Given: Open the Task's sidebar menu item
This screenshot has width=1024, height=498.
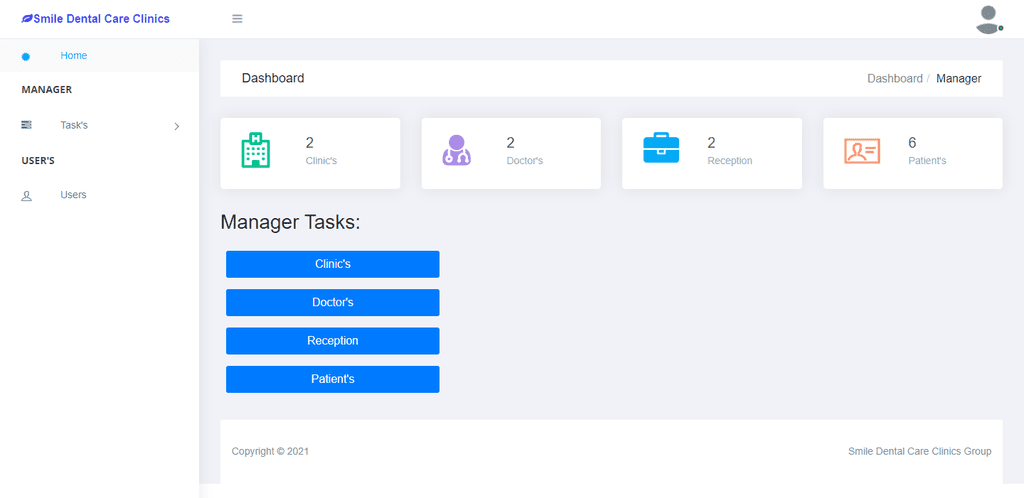Looking at the screenshot, I should (x=99, y=125).
